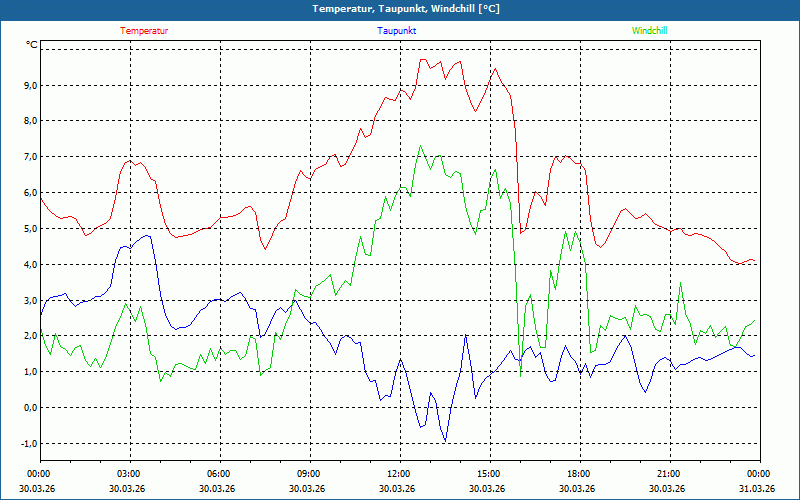Click the '3,0' y-axis value

tap(31, 300)
